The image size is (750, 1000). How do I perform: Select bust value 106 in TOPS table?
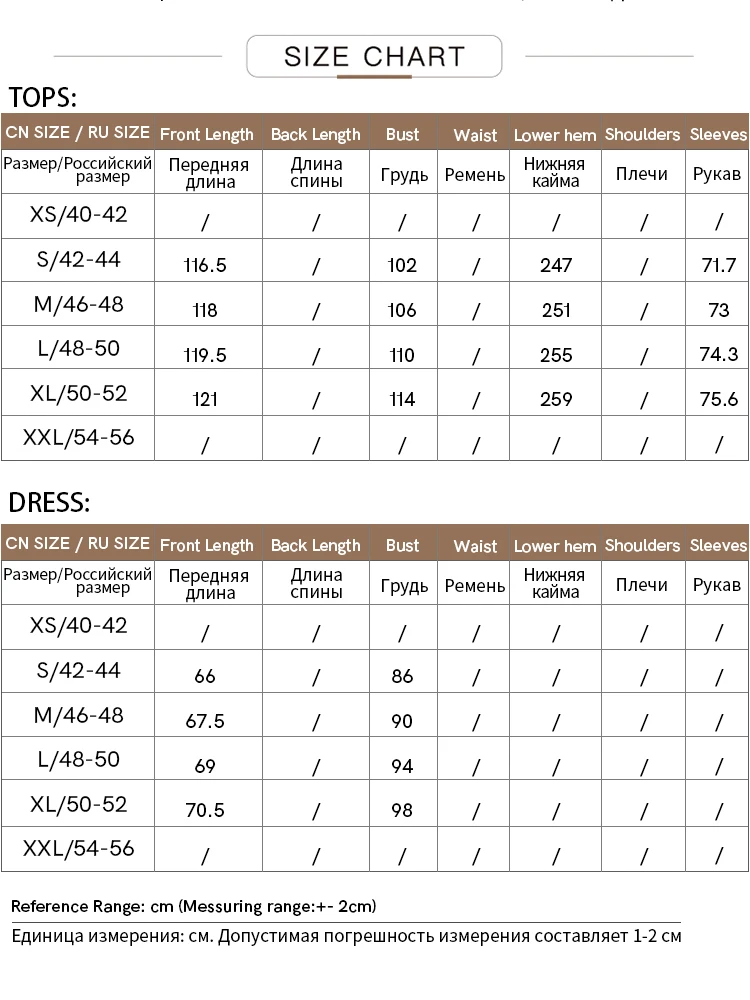pyautogui.click(x=402, y=310)
